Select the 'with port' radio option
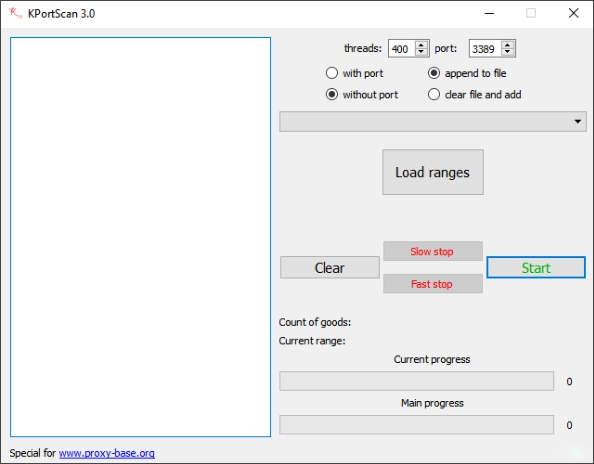Screen dimensions: 594x464 tap(332, 73)
